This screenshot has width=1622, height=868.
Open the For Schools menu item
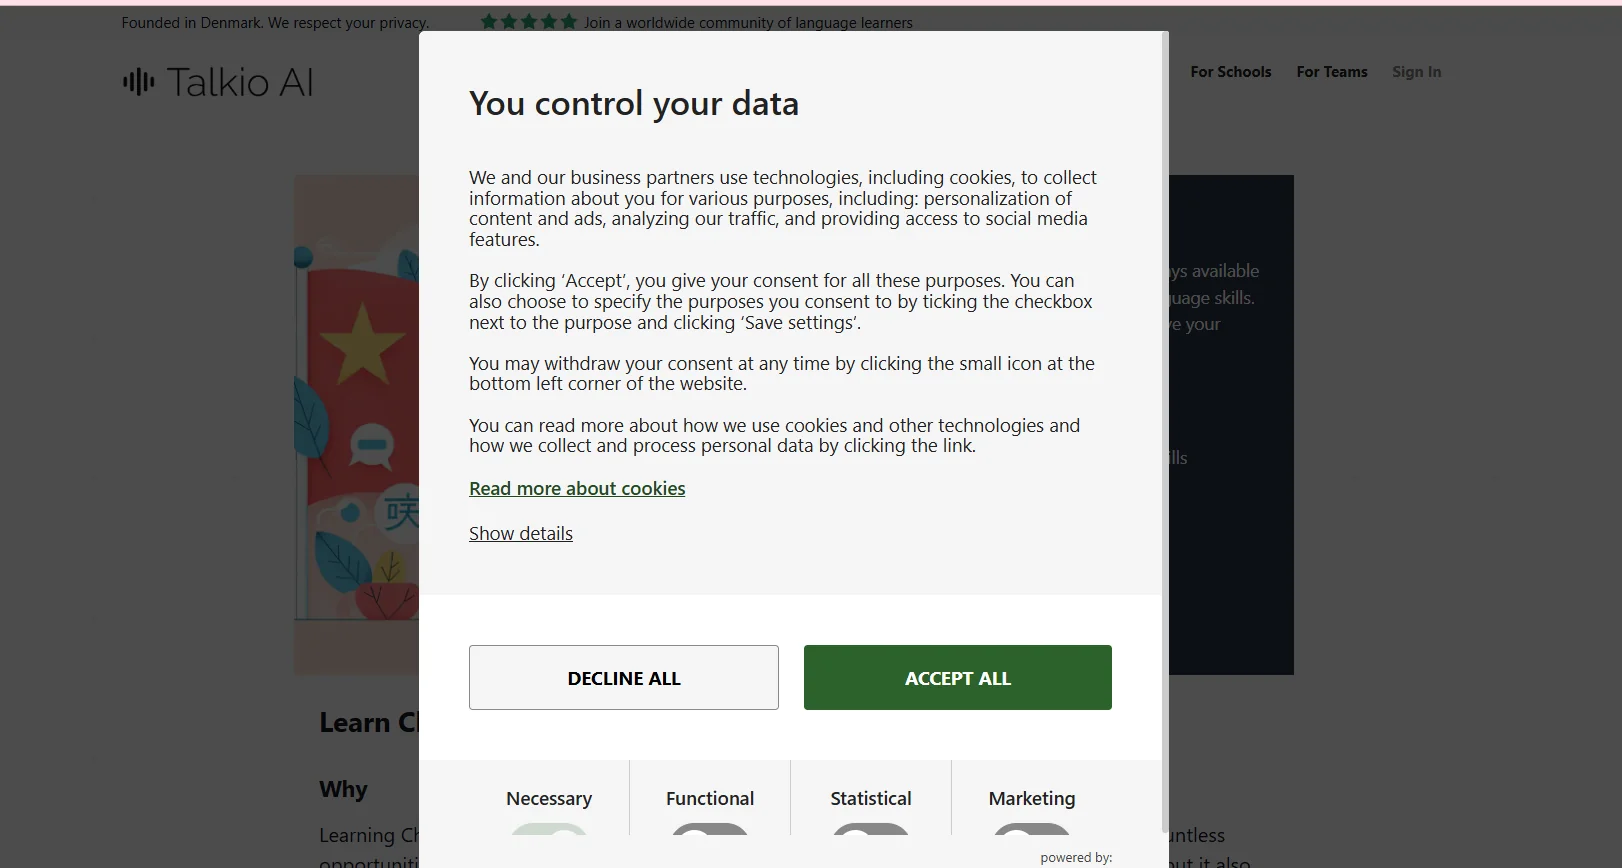click(x=1230, y=72)
